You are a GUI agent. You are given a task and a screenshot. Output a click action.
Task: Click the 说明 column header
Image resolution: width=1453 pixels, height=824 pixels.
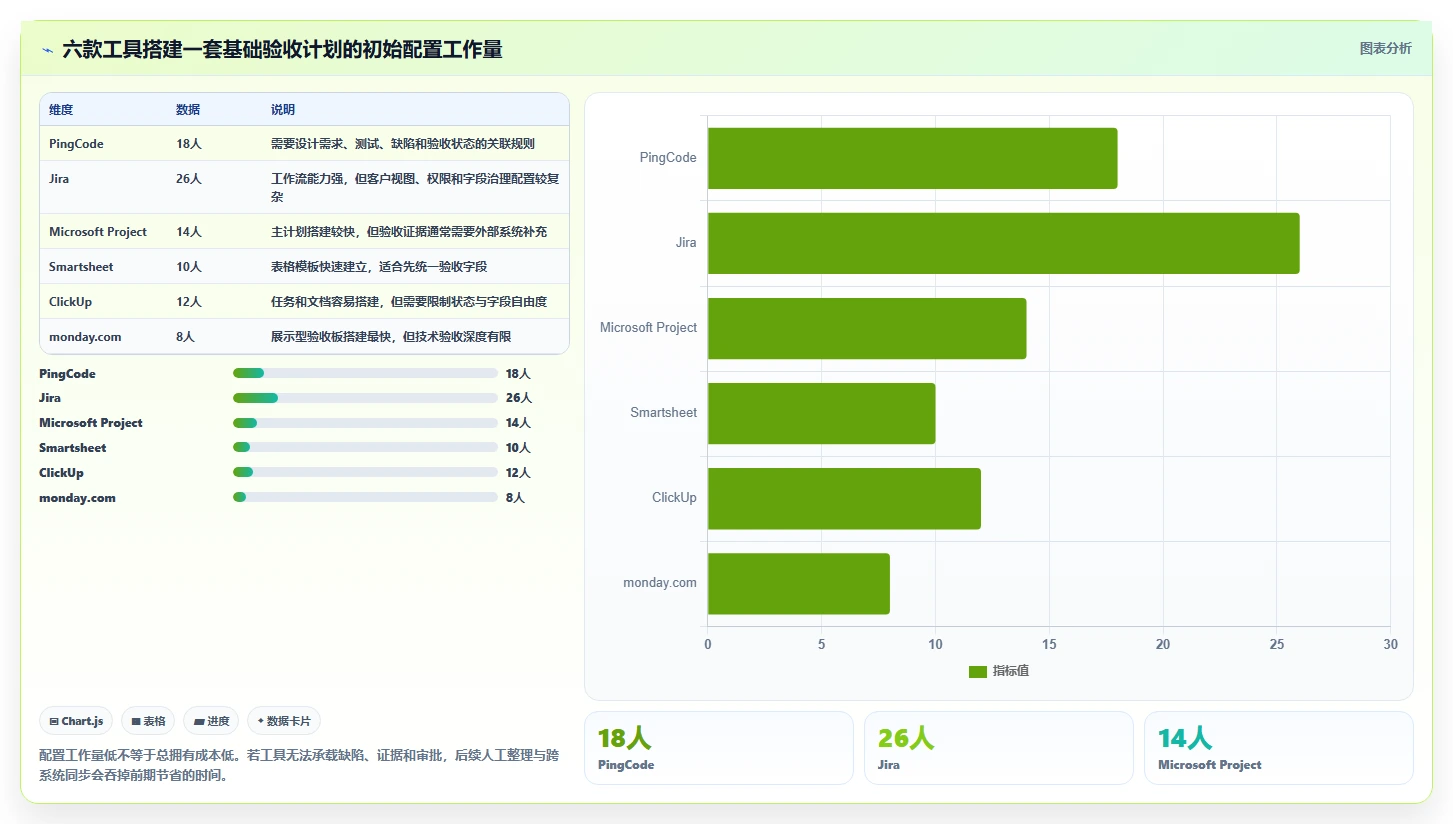tap(283, 110)
